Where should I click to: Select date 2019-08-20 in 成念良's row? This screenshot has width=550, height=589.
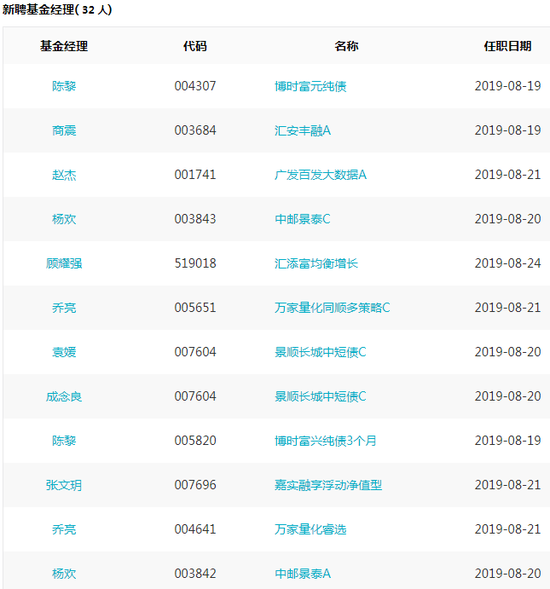point(508,396)
